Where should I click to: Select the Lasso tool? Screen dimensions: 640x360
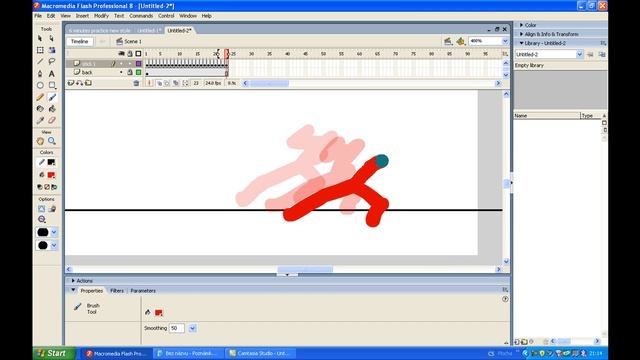coord(52,62)
